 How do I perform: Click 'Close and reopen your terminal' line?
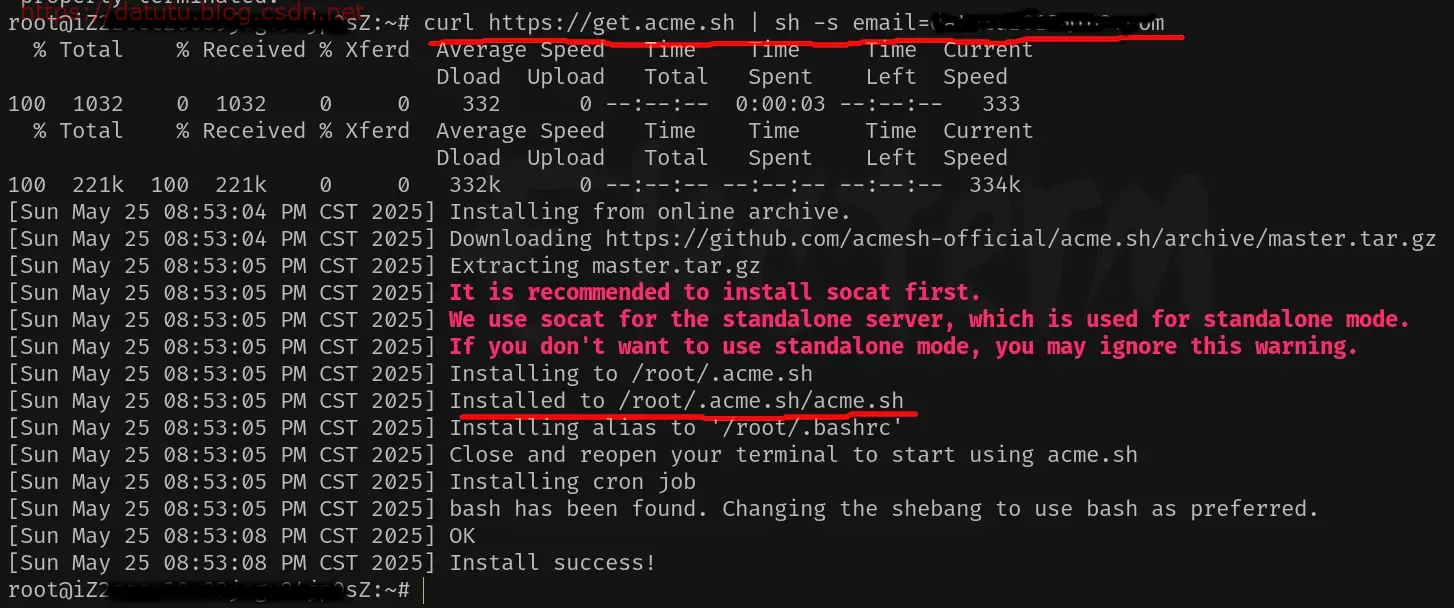click(793, 455)
